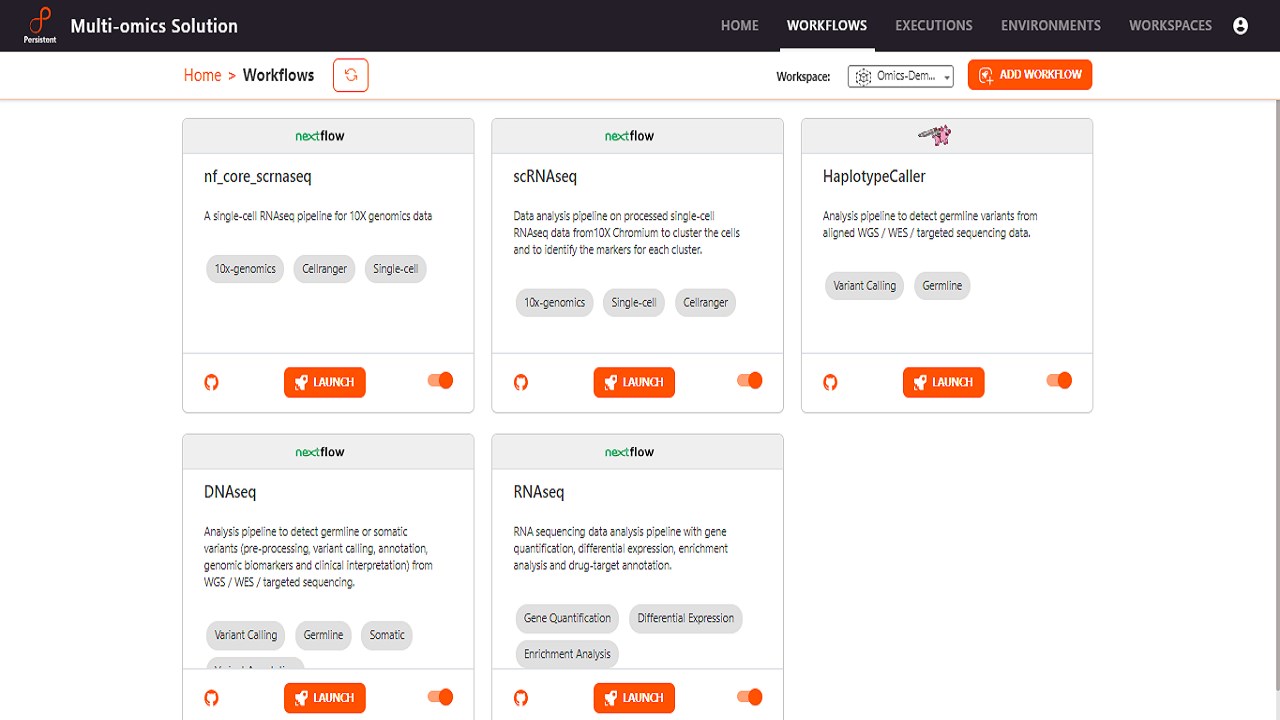The image size is (1280, 720).
Task: Click Cellranger tag on scRNAseq card
Action: tap(706, 303)
